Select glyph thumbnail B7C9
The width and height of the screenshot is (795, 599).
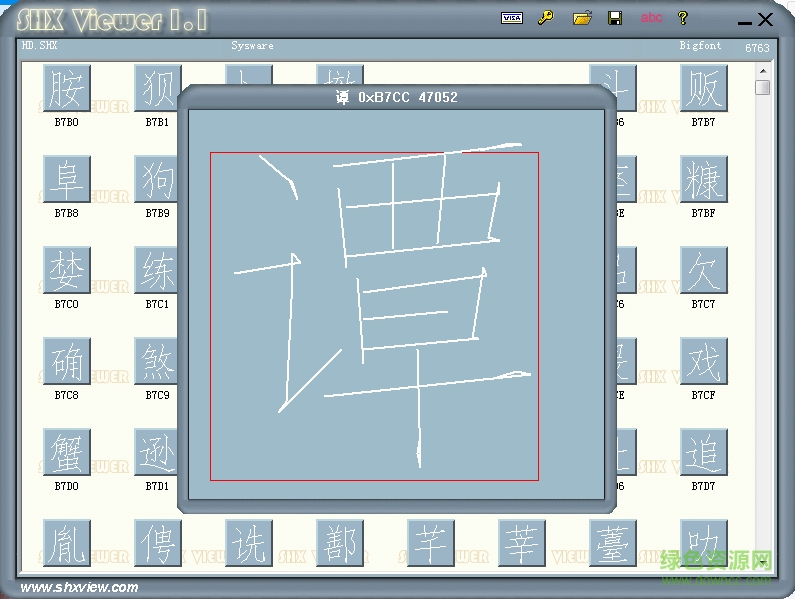coord(156,361)
